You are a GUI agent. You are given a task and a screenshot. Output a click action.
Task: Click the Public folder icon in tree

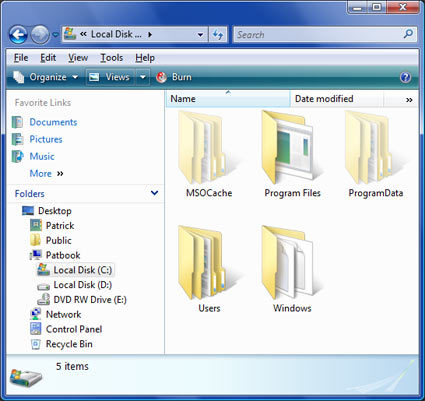tap(36, 240)
